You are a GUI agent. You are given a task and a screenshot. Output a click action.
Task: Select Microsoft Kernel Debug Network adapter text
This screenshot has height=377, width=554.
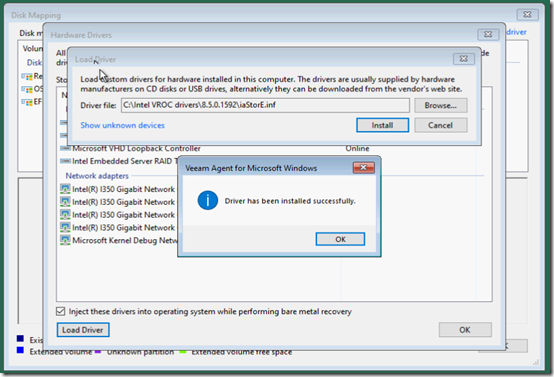[x=125, y=241]
